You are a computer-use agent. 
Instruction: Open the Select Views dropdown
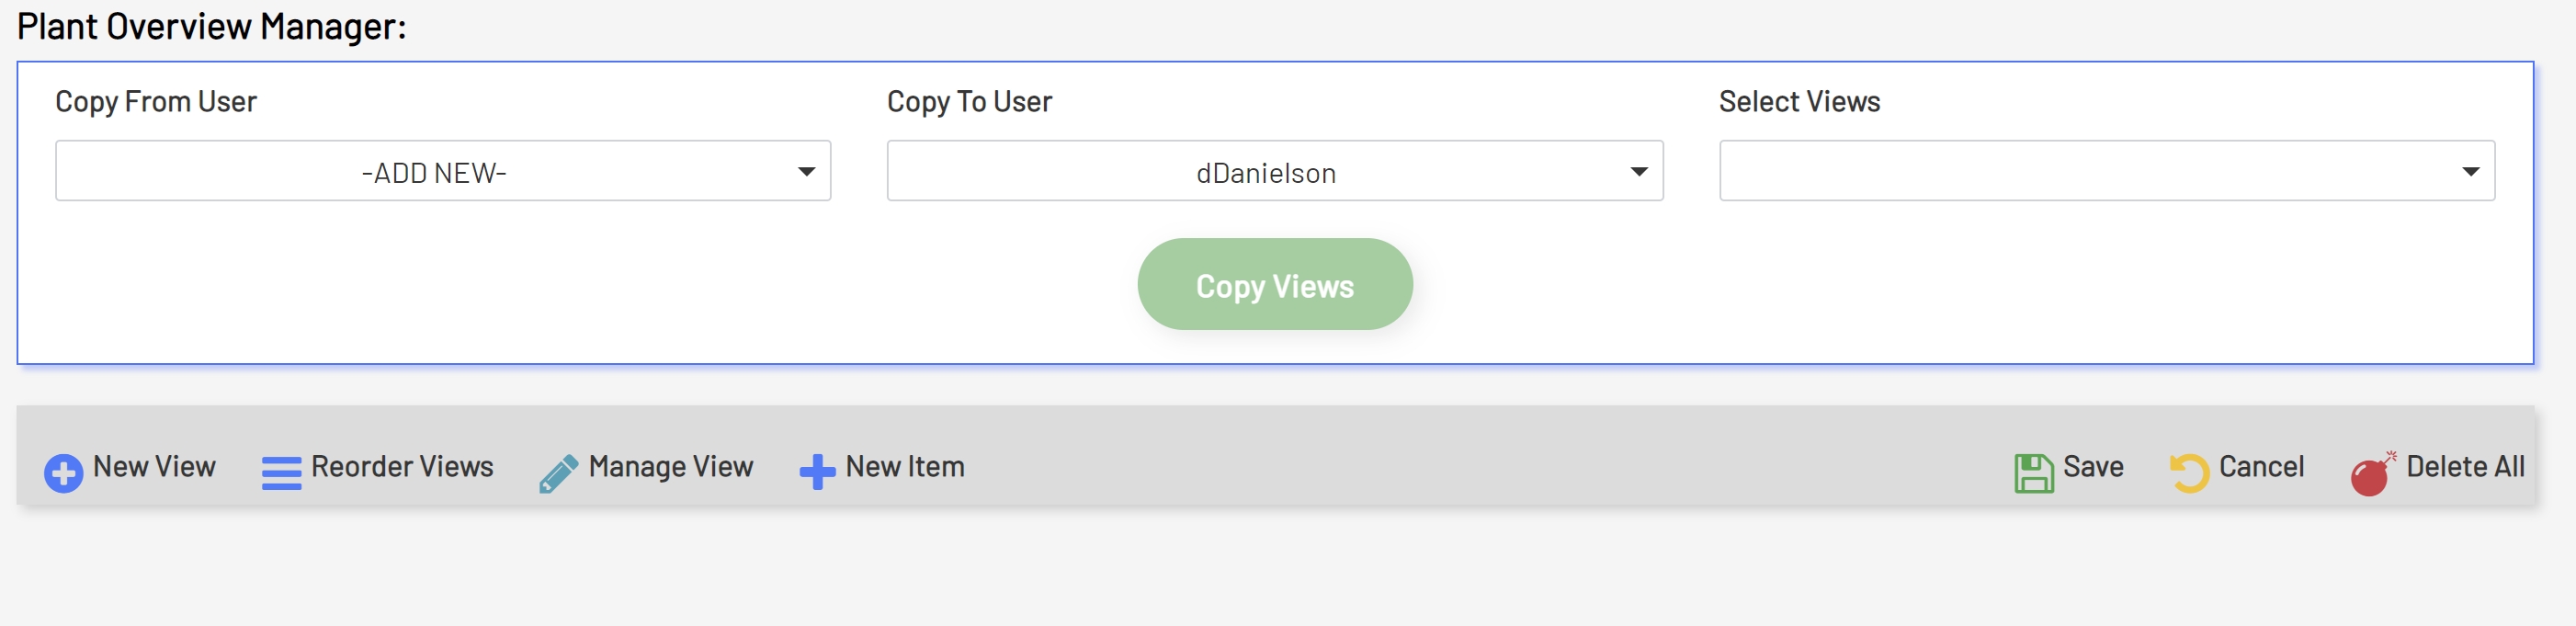coord(2105,171)
